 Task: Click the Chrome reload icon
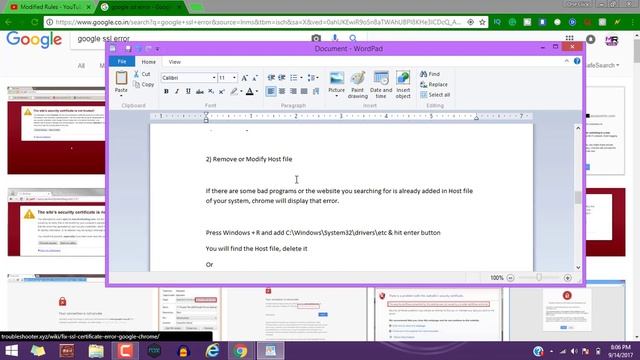pyautogui.click(x=35, y=22)
